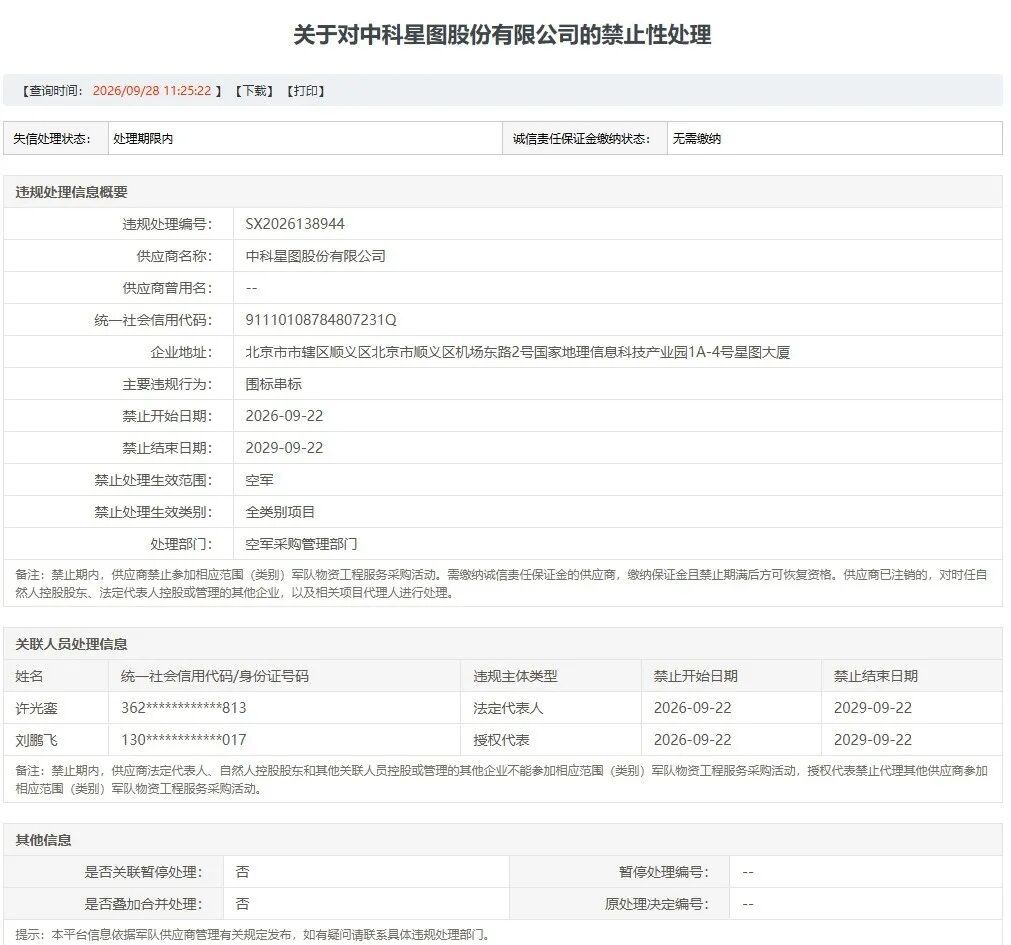Click the 诚信责任保证金缴纳状态 label
1011x945 pixels.
(581, 139)
